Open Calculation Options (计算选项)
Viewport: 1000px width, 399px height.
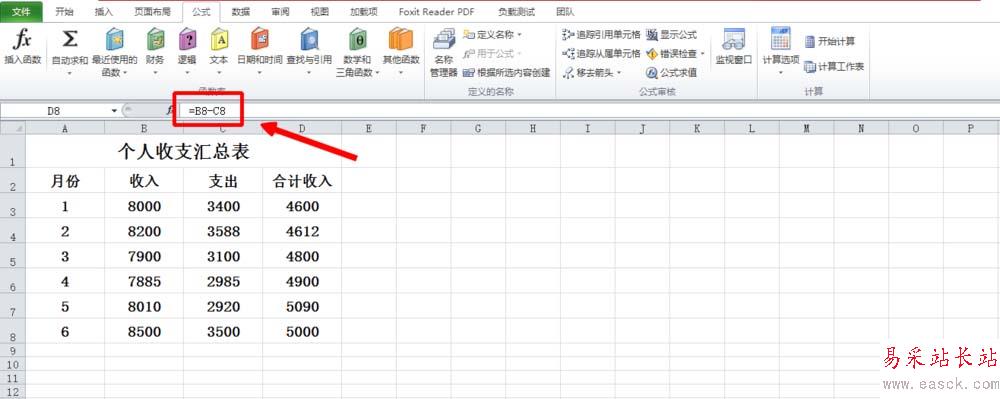781,51
